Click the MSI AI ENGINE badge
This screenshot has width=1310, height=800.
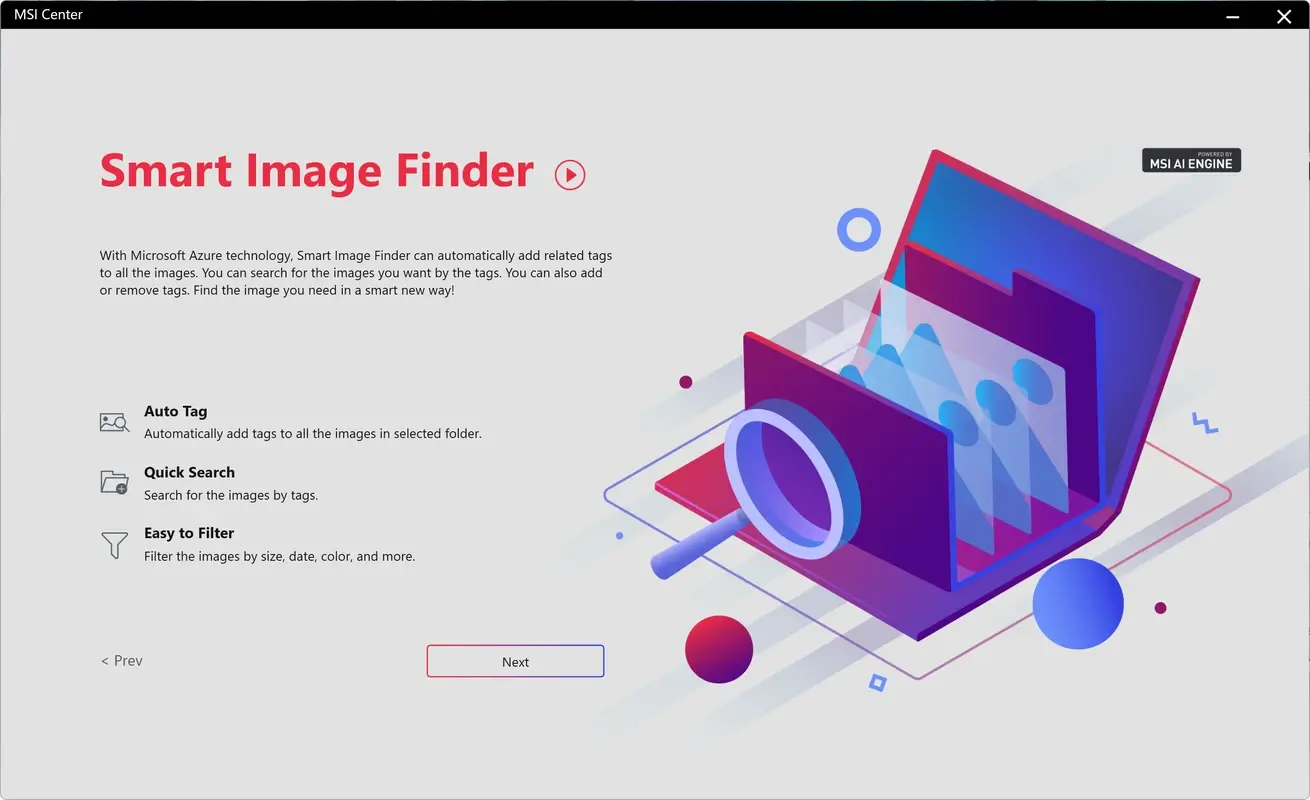pyautogui.click(x=1191, y=159)
